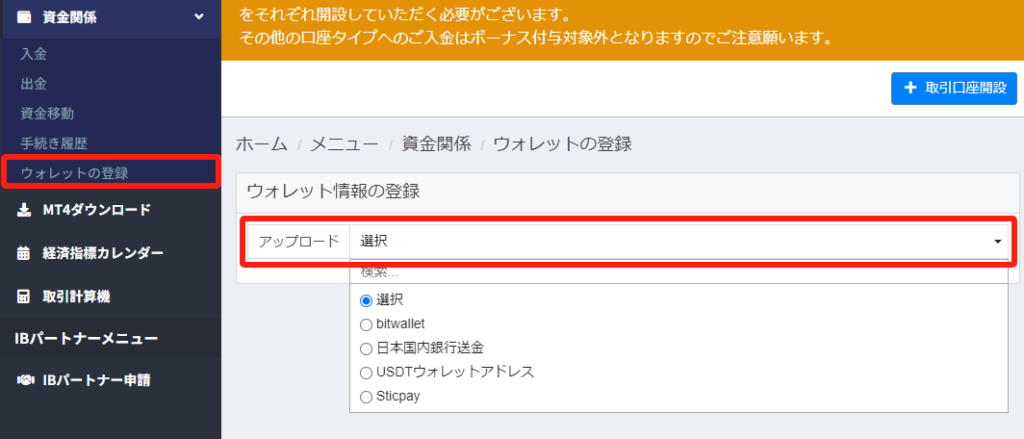Select 日本国内銀行送金 radio option
This screenshot has width=1024, height=439.
pyautogui.click(x=365, y=348)
